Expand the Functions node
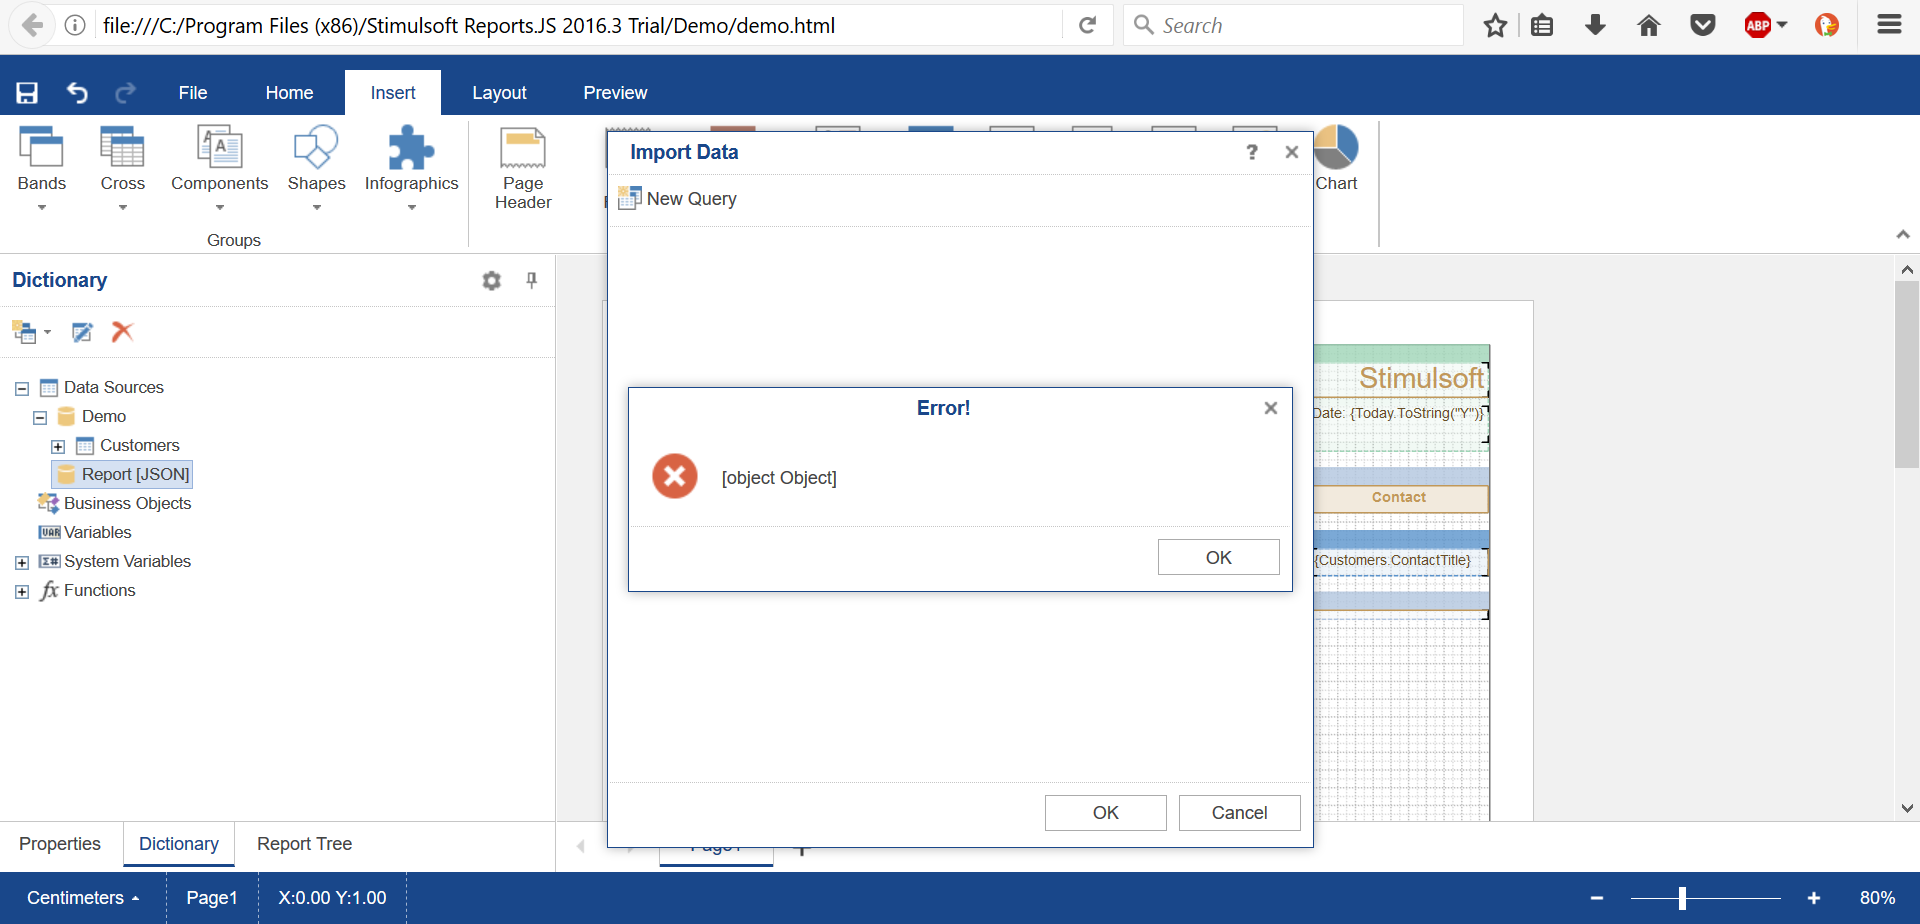This screenshot has width=1920, height=924. point(22,591)
